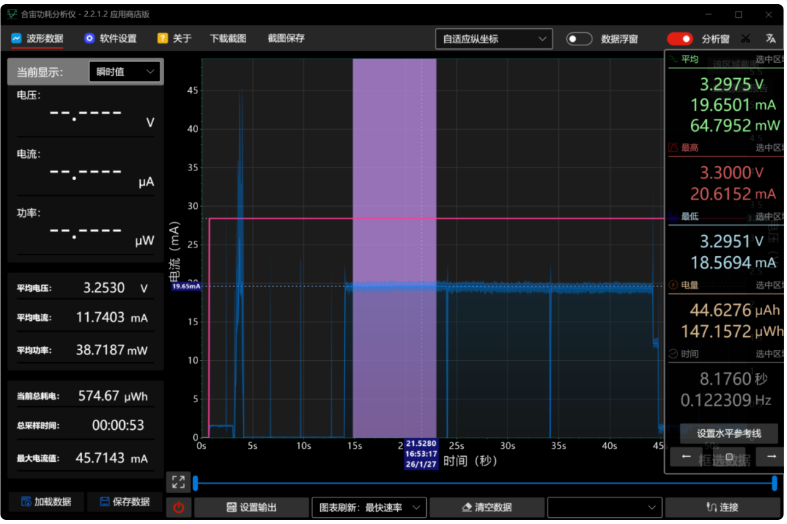Expand the 自适应纵坐标 axis mode dropdown
787x524 pixels.
coord(494,39)
